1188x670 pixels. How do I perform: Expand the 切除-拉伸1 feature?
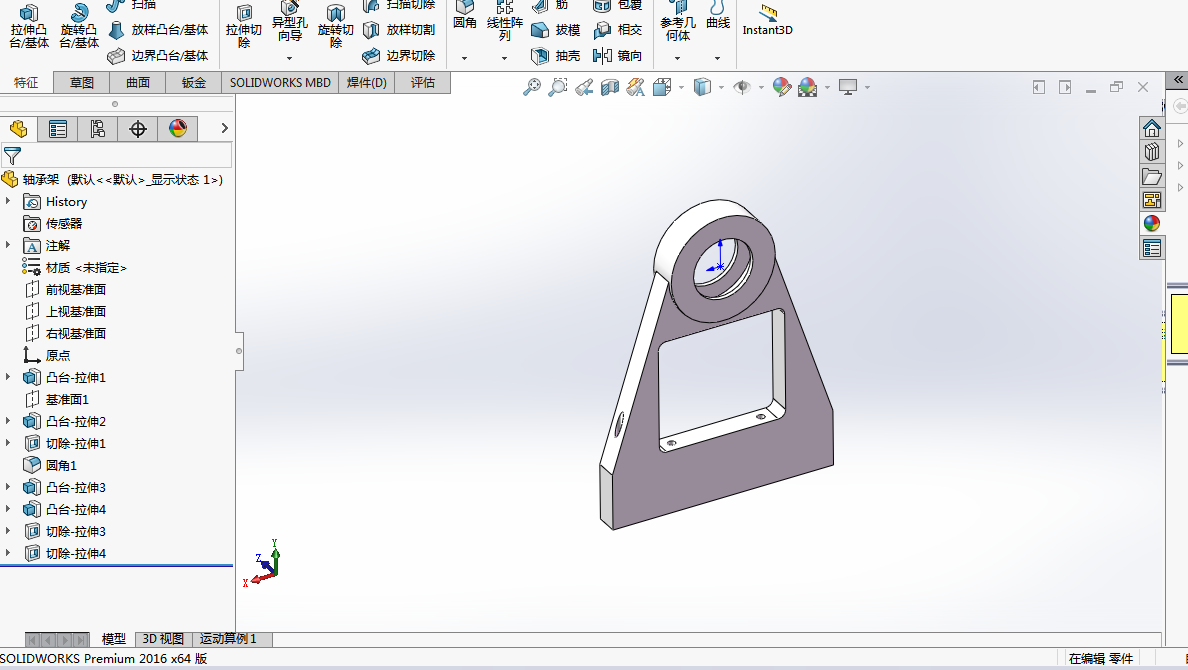click(8, 443)
